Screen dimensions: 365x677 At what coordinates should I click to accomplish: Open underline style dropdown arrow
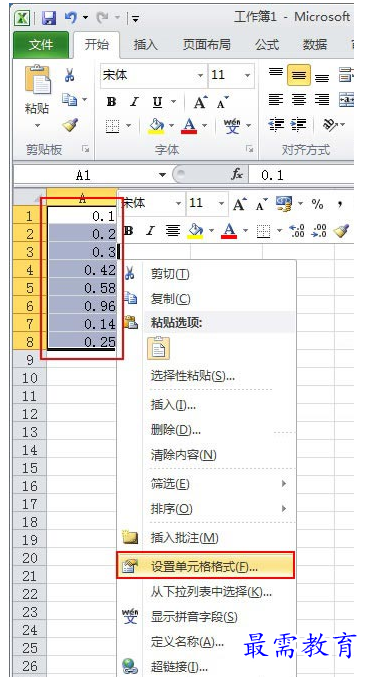click(174, 102)
